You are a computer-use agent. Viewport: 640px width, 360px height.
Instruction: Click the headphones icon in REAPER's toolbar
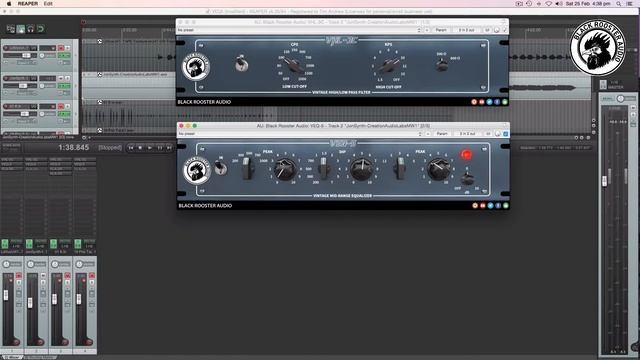pyautogui.click(x=30, y=29)
